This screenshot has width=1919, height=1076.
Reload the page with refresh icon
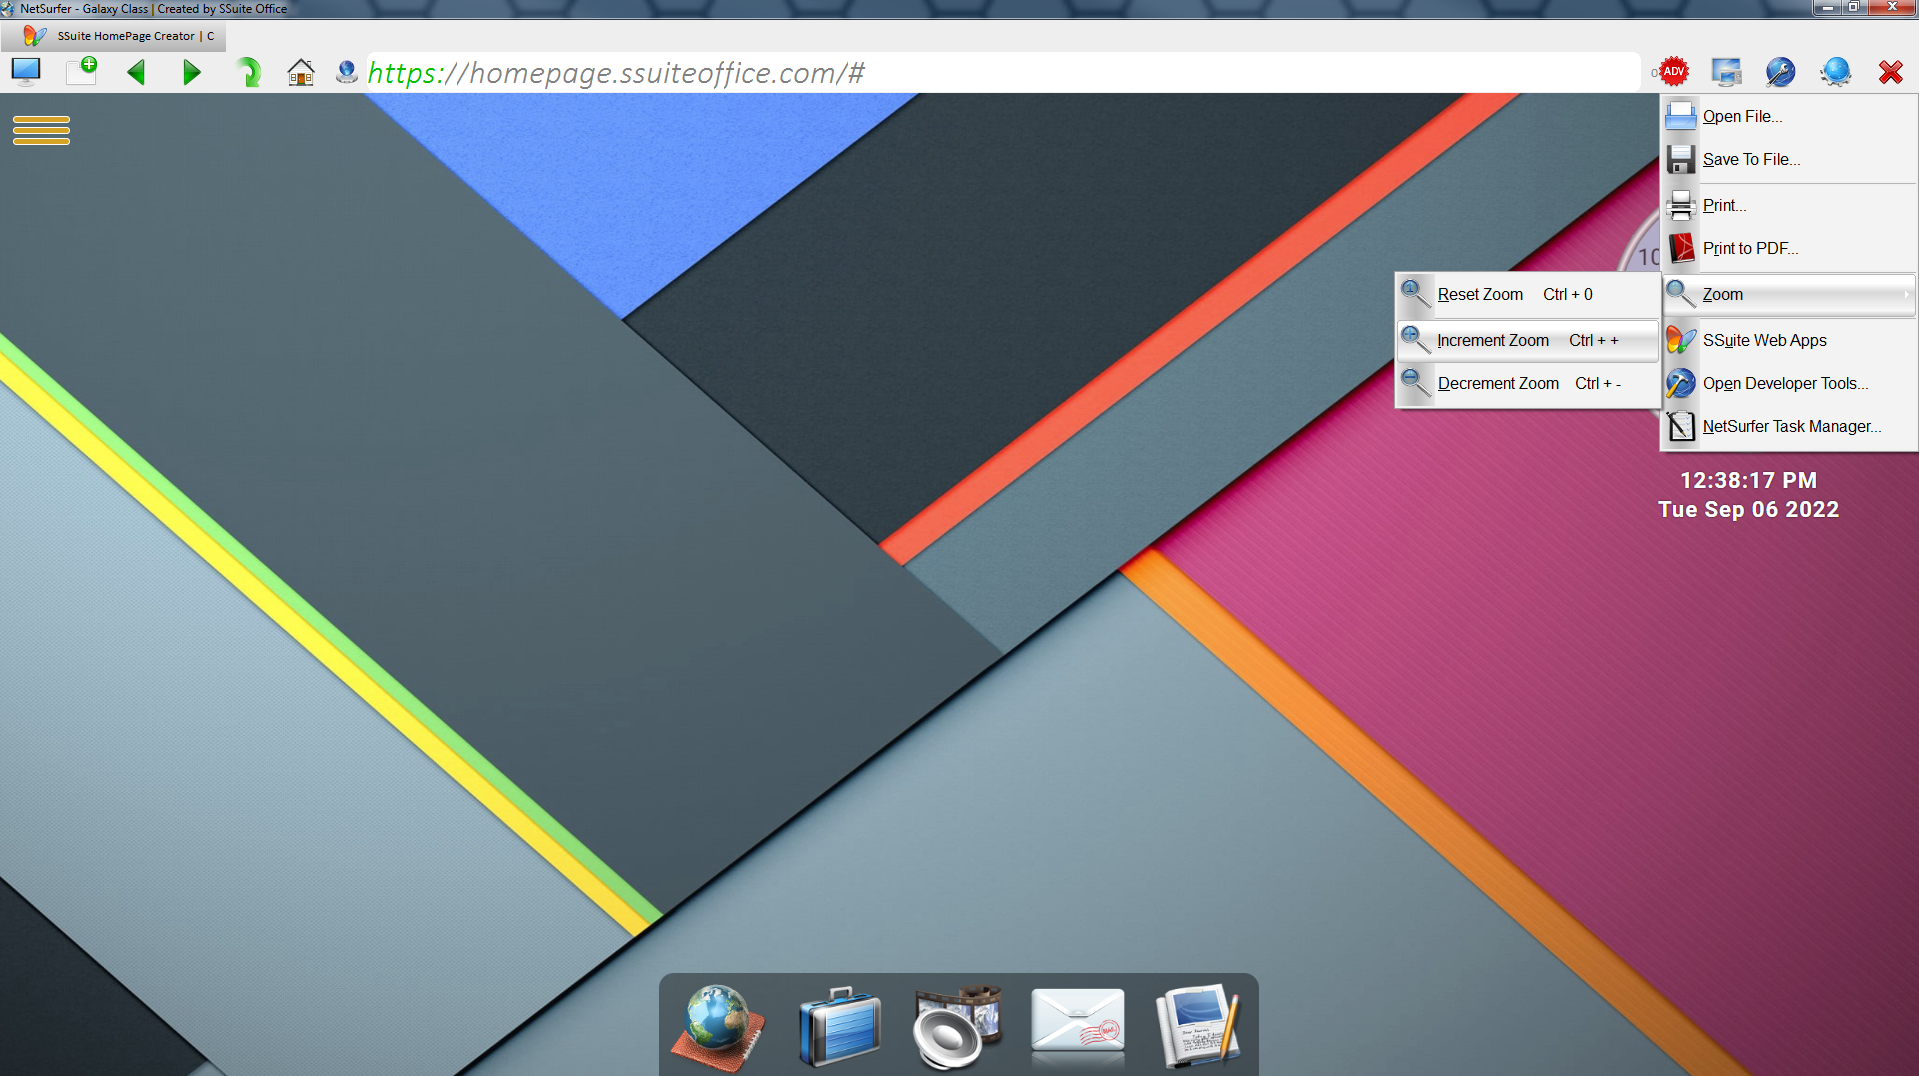[248, 72]
